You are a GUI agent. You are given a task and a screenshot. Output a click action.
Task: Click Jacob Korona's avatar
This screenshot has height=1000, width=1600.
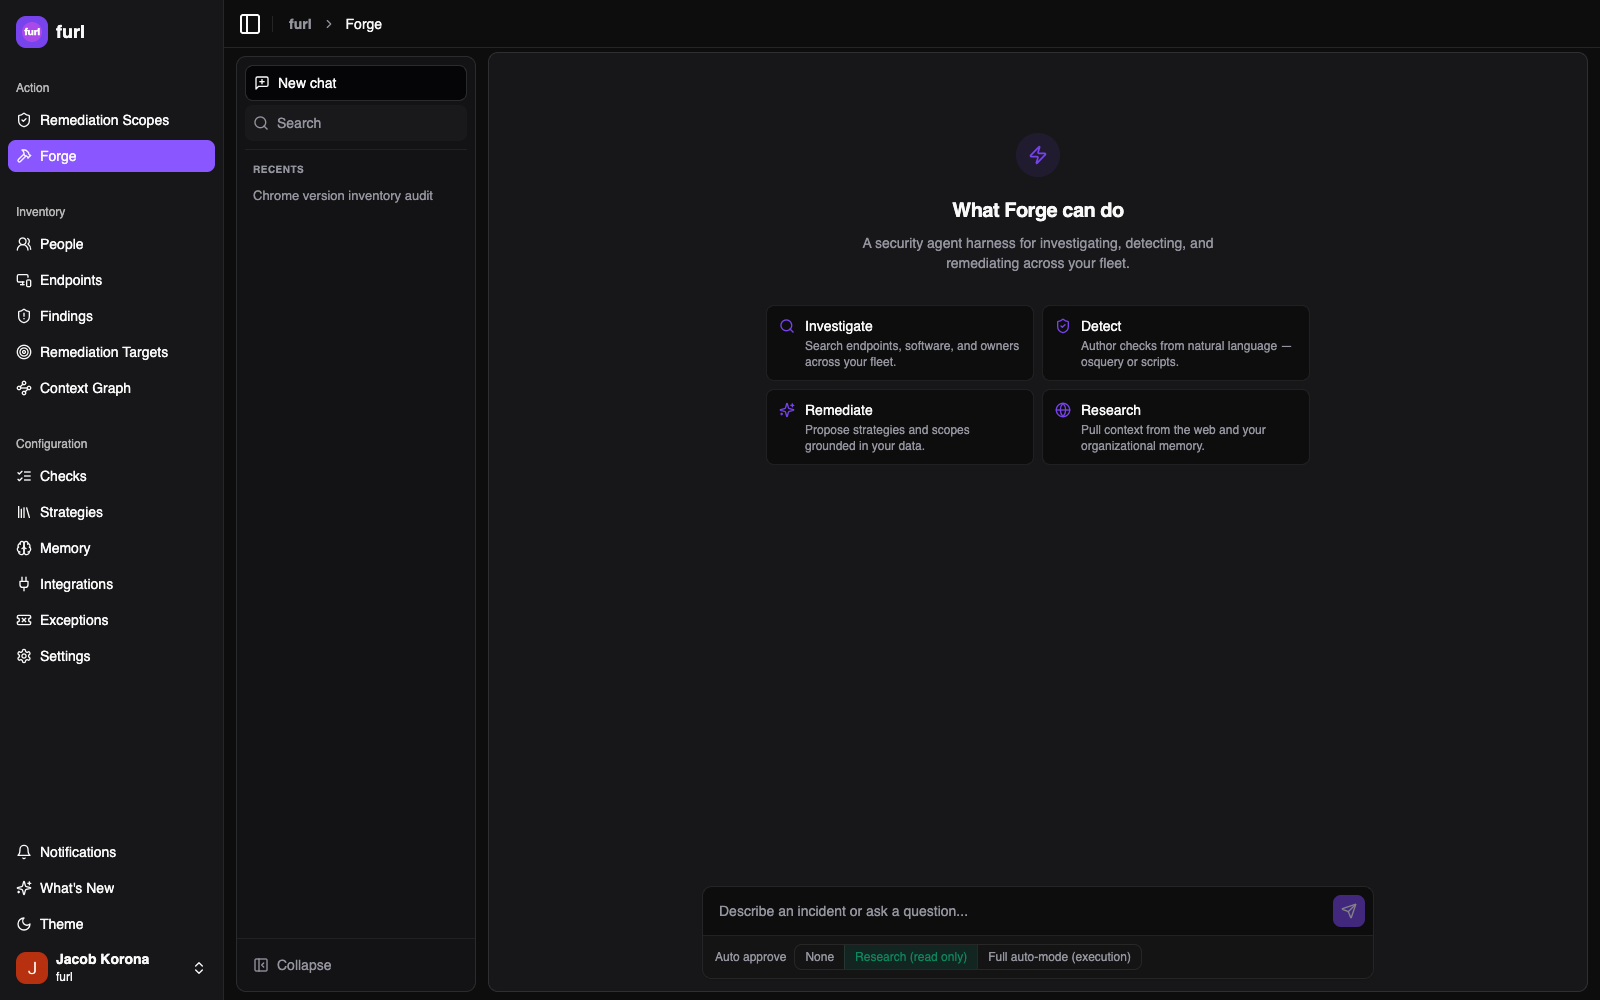coord(32,968)
